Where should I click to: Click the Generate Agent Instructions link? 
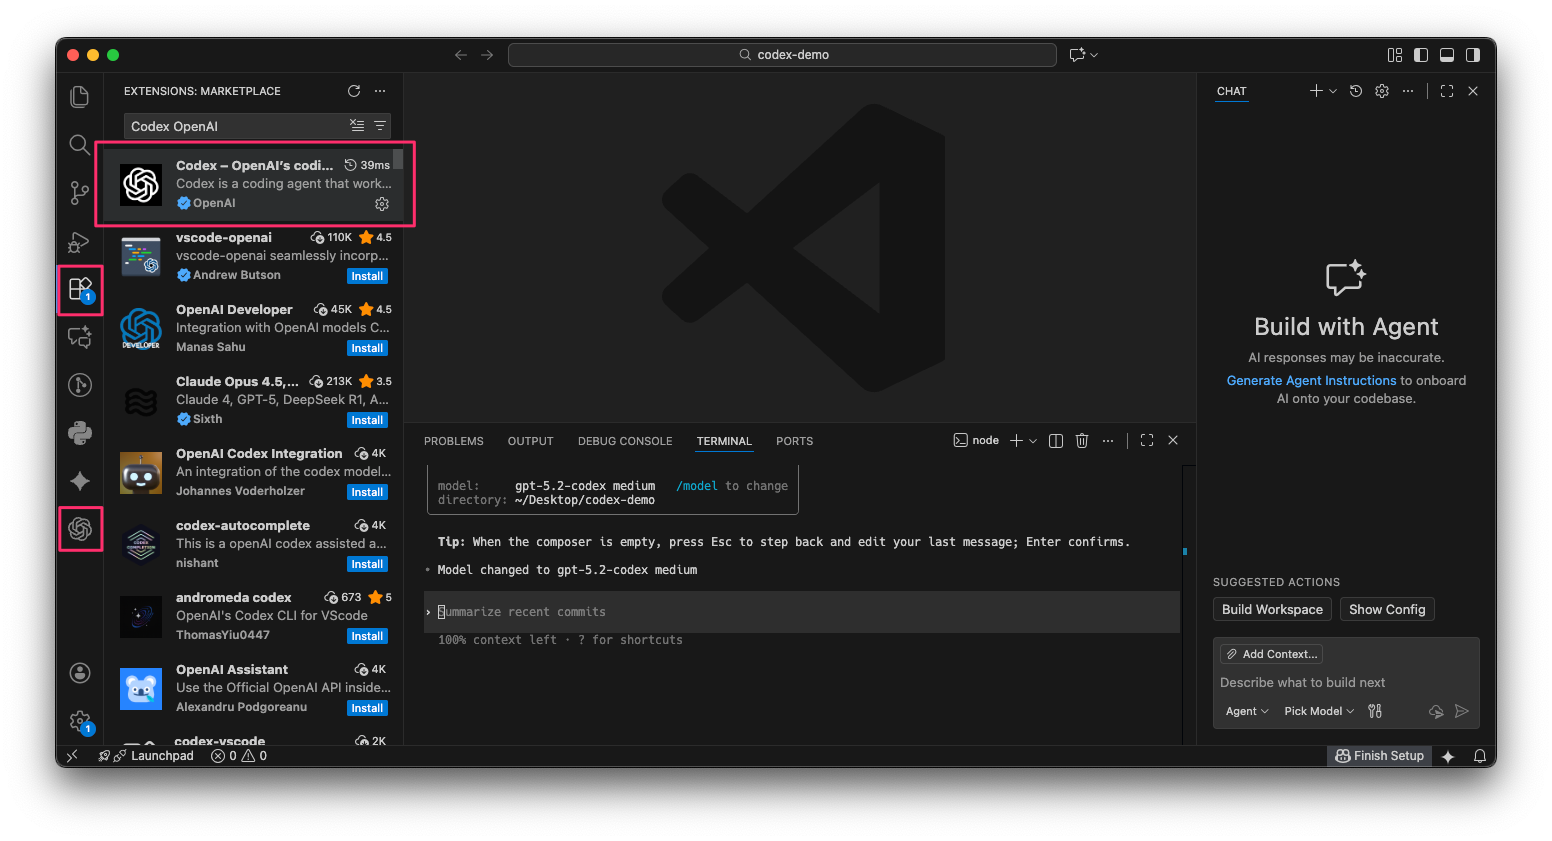point(1311,381)
